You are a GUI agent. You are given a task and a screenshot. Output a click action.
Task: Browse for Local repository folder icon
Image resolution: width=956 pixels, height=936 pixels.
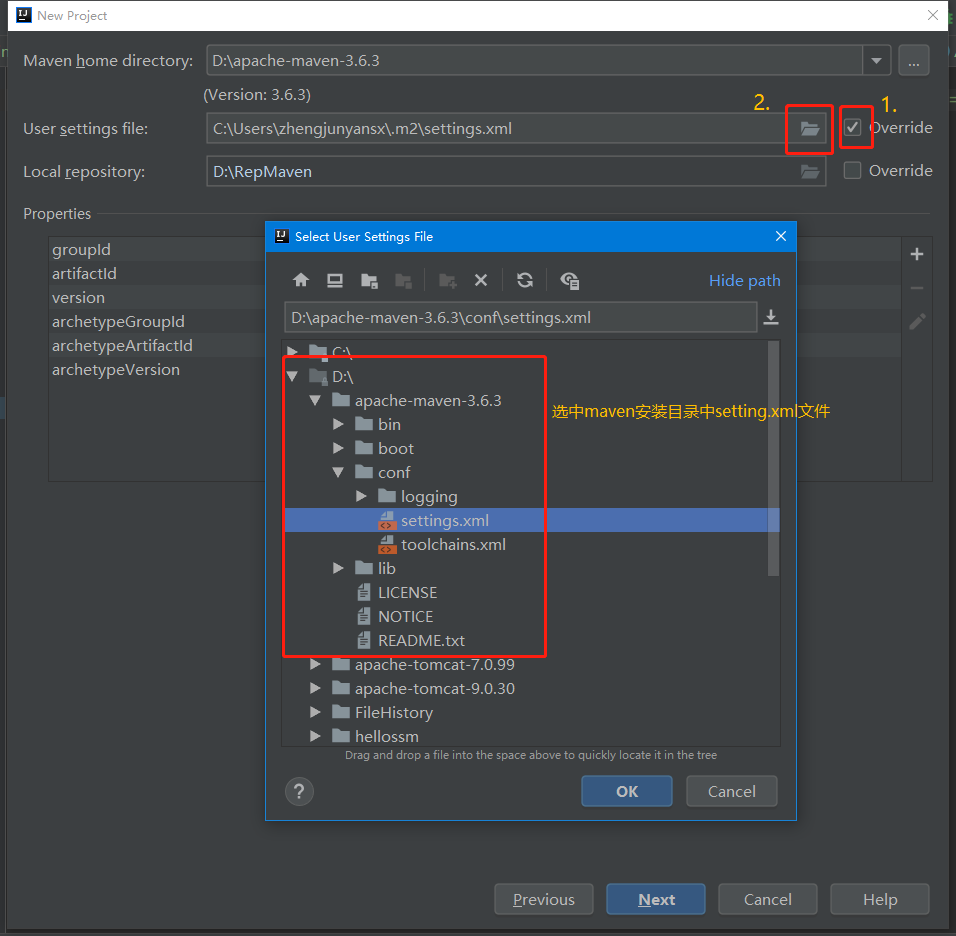810,171
